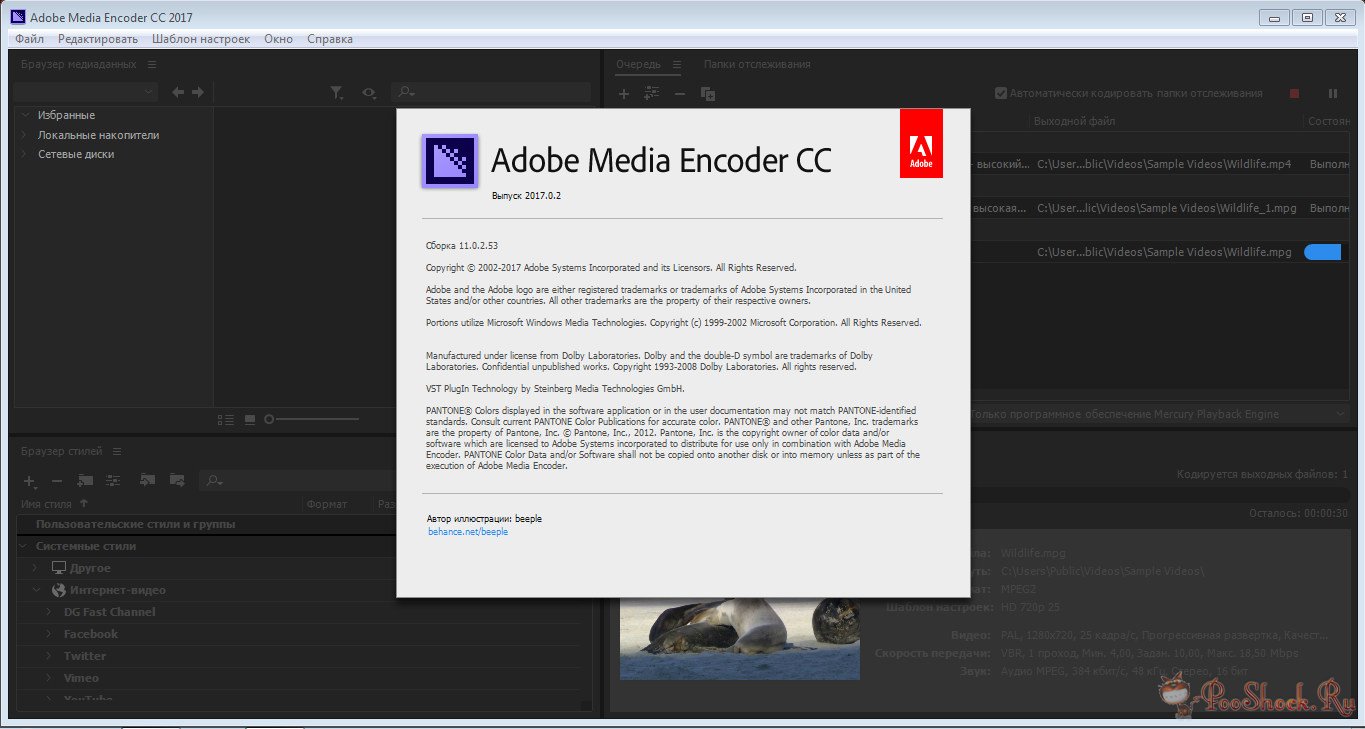Image resolution: width=1365 pixels, height=729 pixels.
Task: Open output file Wildlife.mp4 path link
Action: click(1164, 164)
